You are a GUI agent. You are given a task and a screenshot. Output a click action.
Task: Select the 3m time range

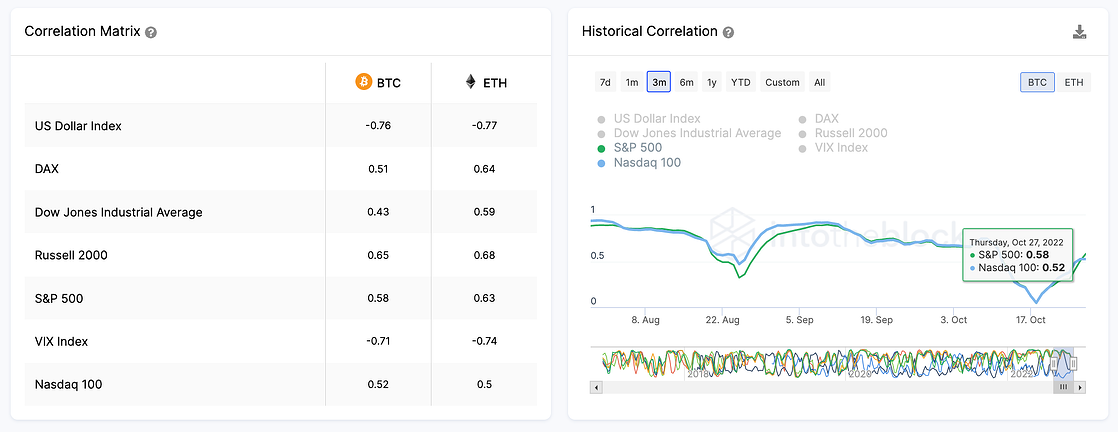tap(659, 82)
